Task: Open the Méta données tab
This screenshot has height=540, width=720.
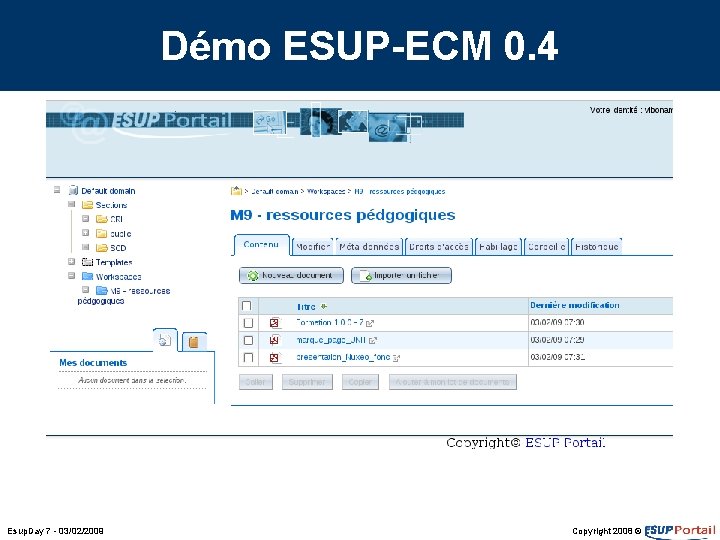Action: [369, 247]
